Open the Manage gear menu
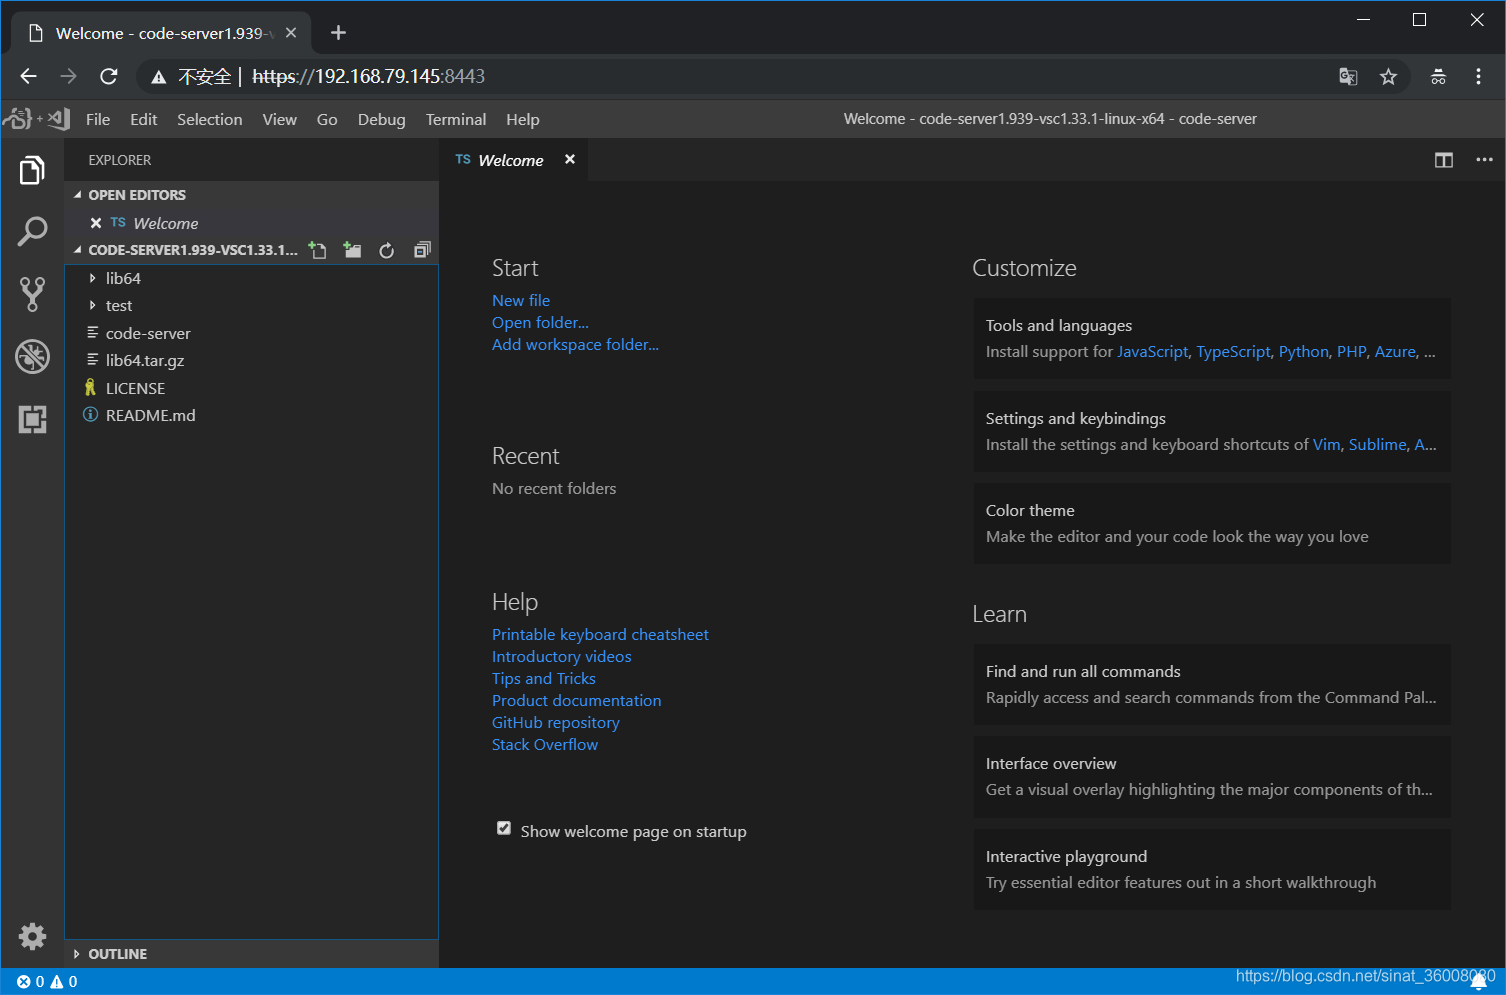This screenshot has height=995, width=1506. (x=32, y=936)
